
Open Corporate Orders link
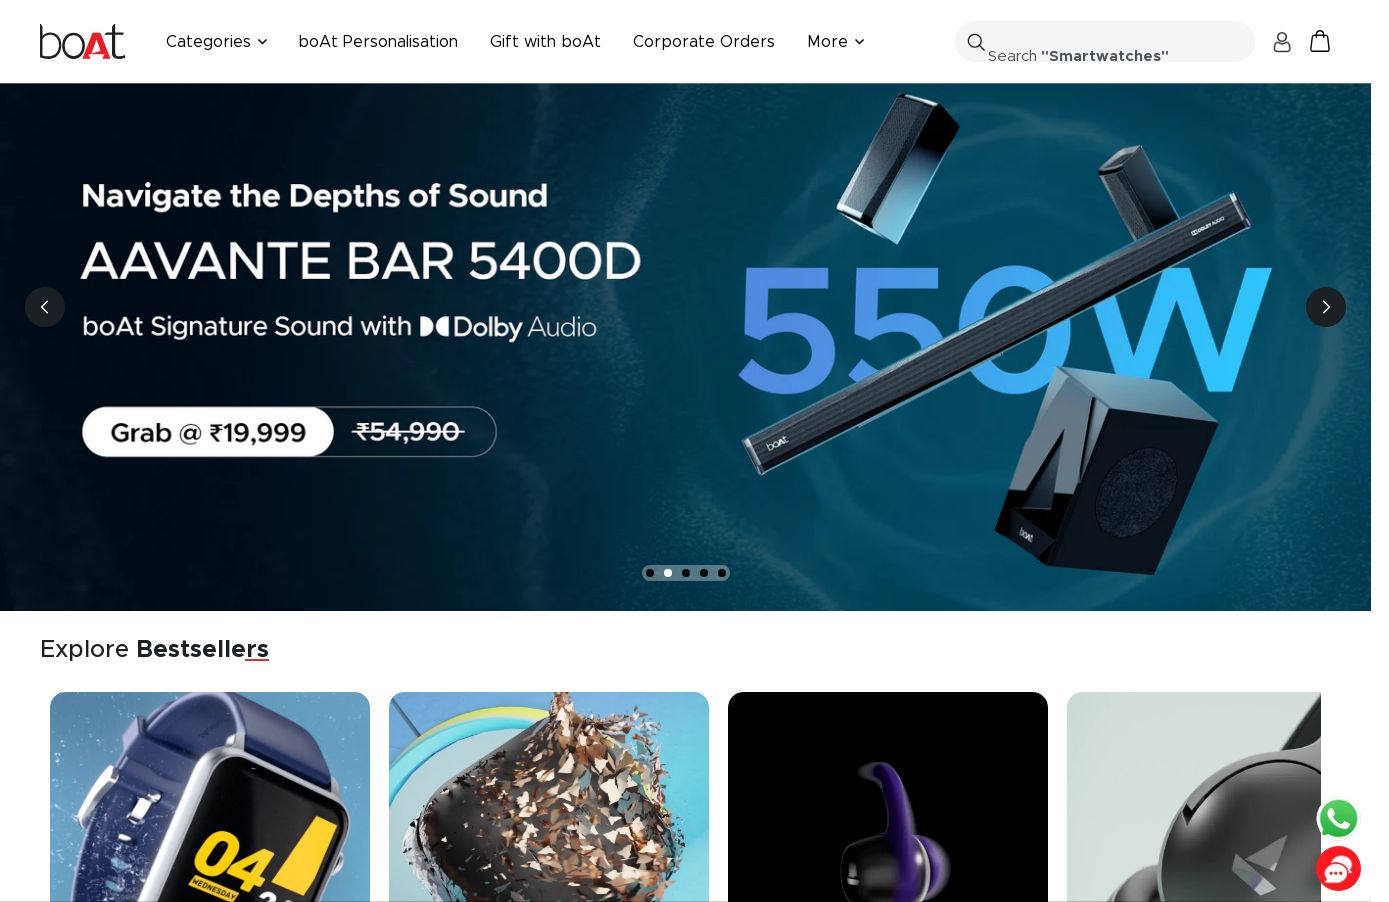coord(704,41)
